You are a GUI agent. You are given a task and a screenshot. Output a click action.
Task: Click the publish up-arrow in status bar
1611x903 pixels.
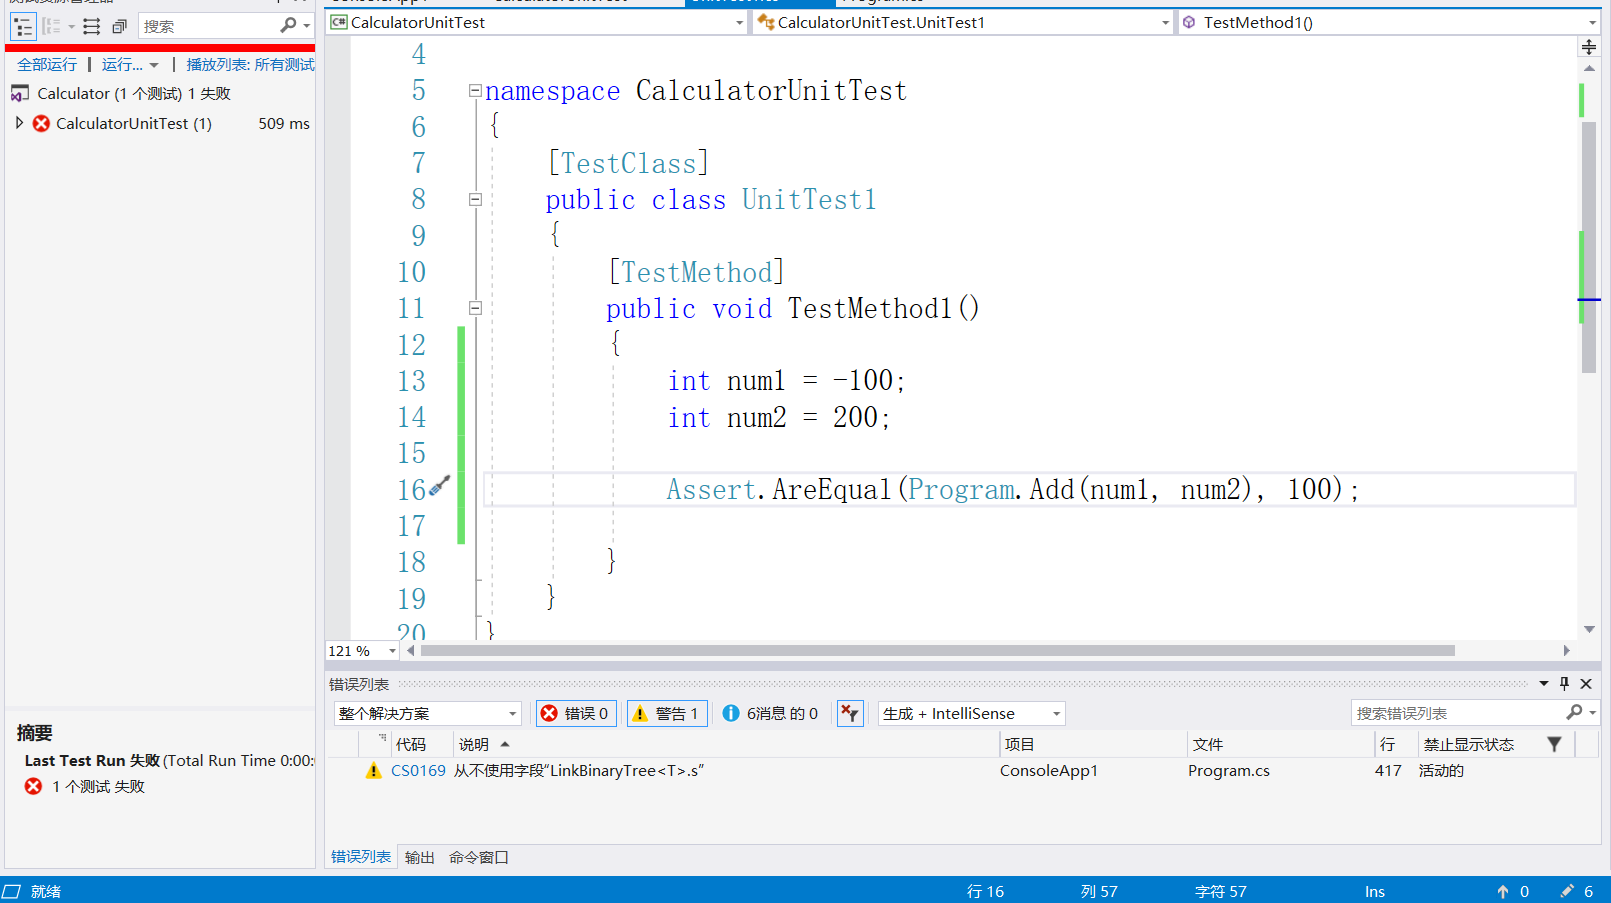pos(1502,892)
